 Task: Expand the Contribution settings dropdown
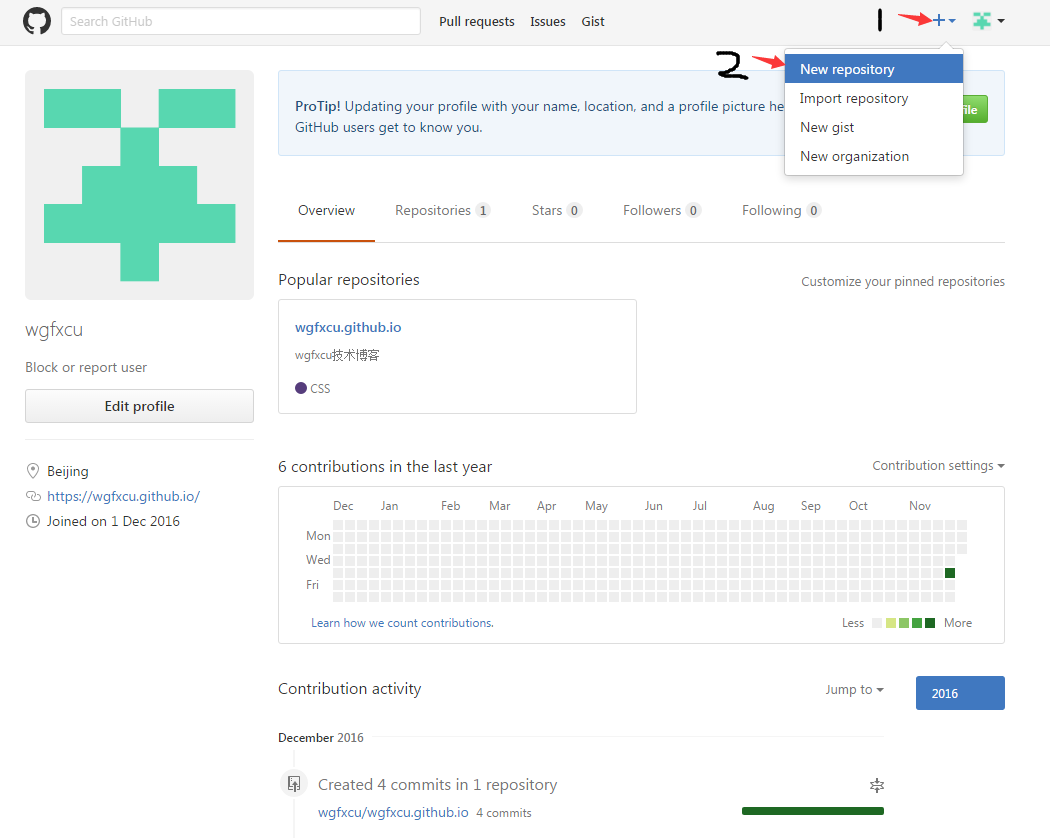click(938, 466)
